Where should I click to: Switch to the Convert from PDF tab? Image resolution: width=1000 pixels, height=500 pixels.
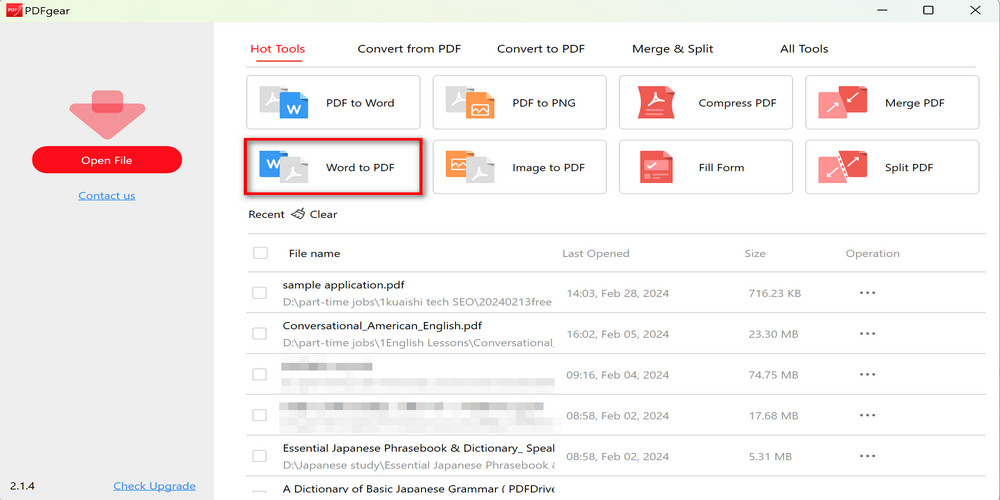(409, 49)
